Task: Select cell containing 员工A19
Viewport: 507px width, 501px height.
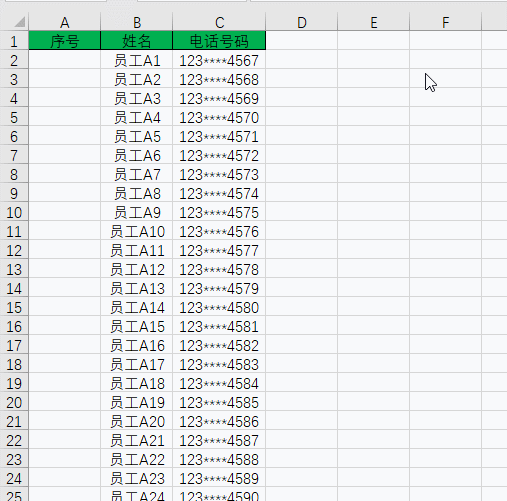Action: [x=136, y=402]
